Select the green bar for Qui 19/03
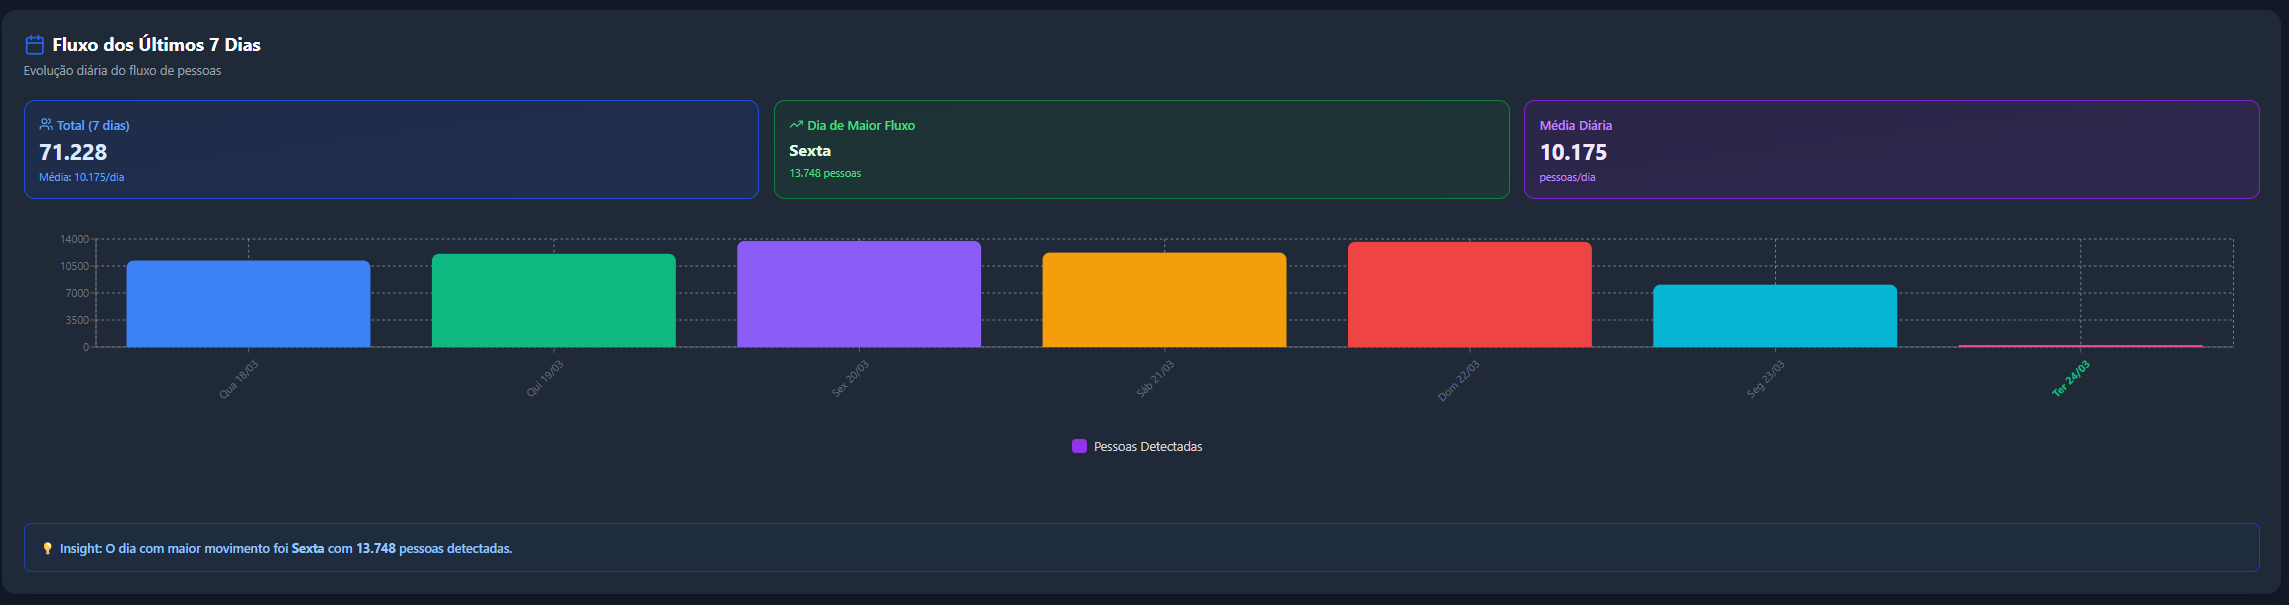 [x=554, y=301]
